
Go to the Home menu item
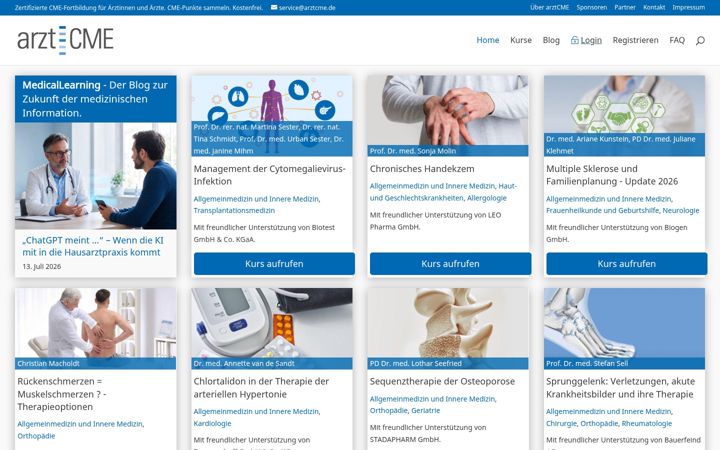[488, 40]
